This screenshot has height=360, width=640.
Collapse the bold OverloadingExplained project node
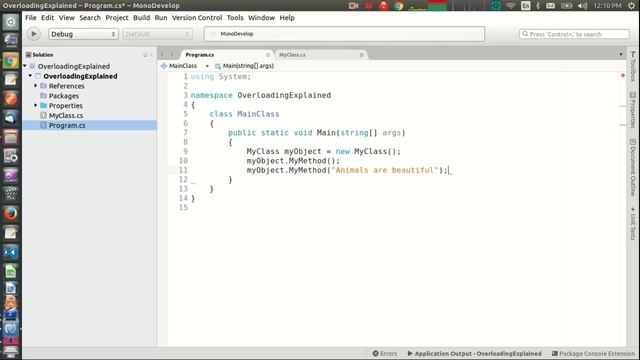click(x=30, y=76)
